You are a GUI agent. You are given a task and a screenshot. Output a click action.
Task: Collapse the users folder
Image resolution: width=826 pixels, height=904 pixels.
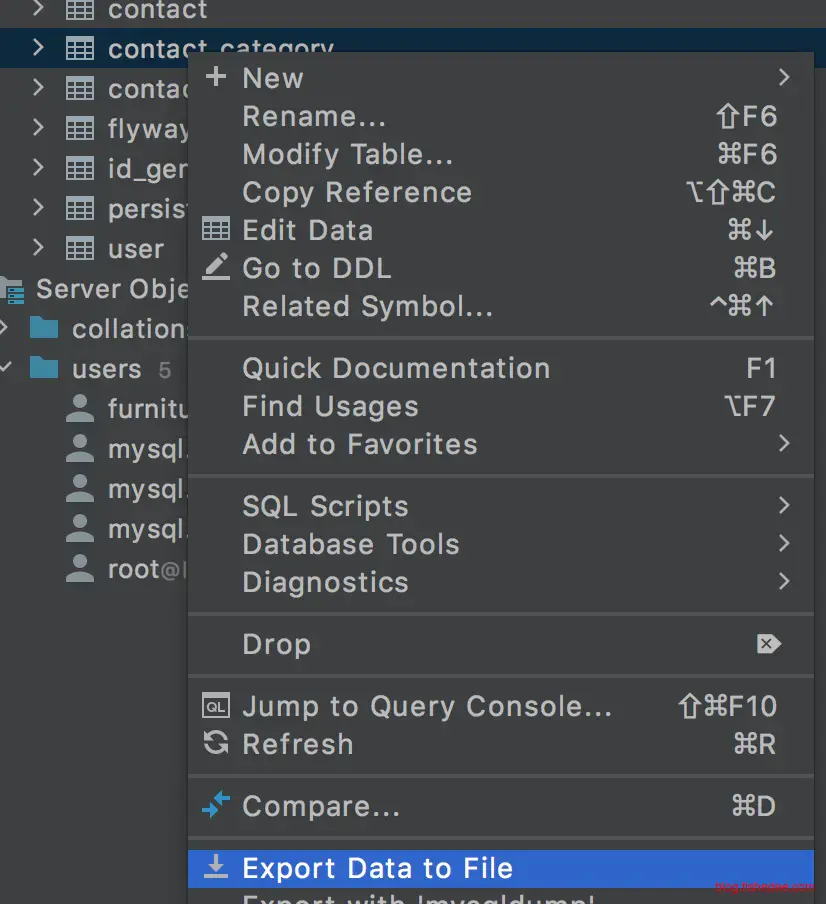click(x=7, y=368)
